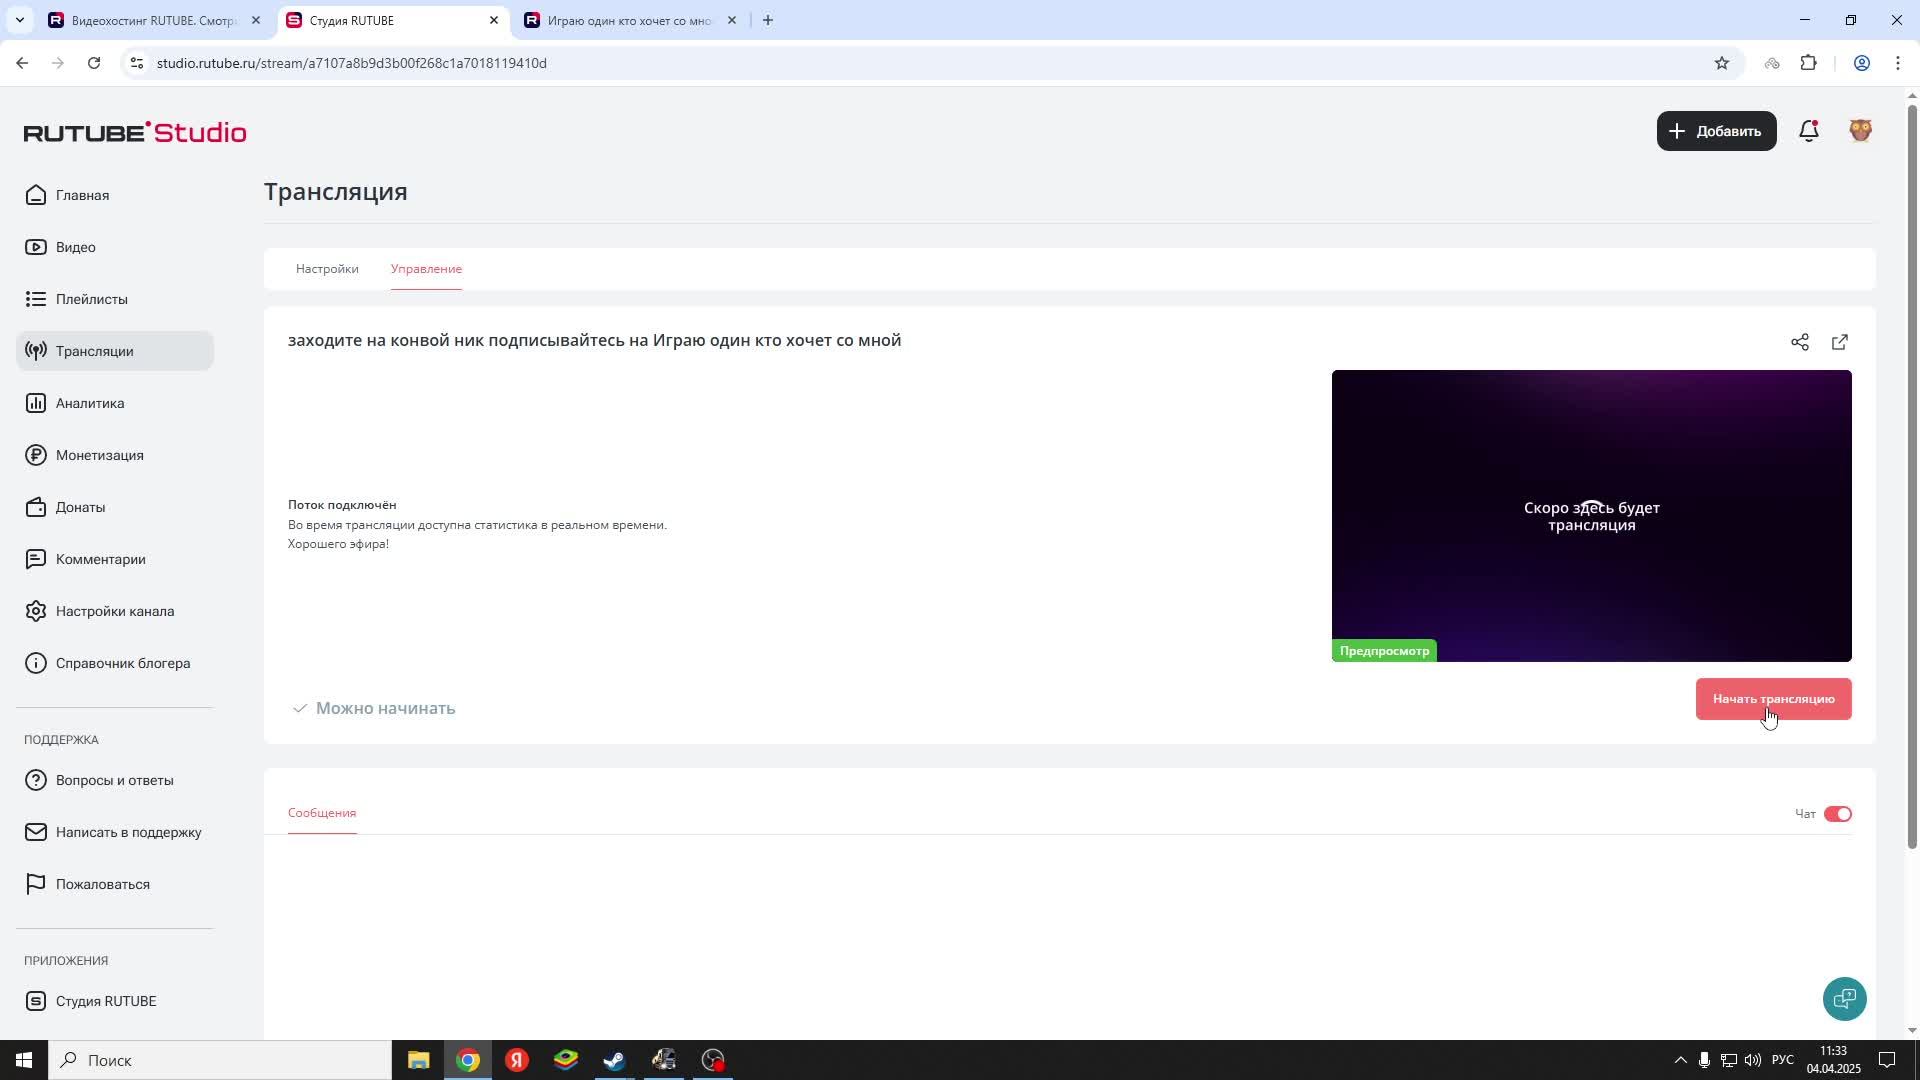The width and height of the screenshot is (1920, 1080).
Task: Open the Вопросы и ответы question icon
Action: [36, 780]
